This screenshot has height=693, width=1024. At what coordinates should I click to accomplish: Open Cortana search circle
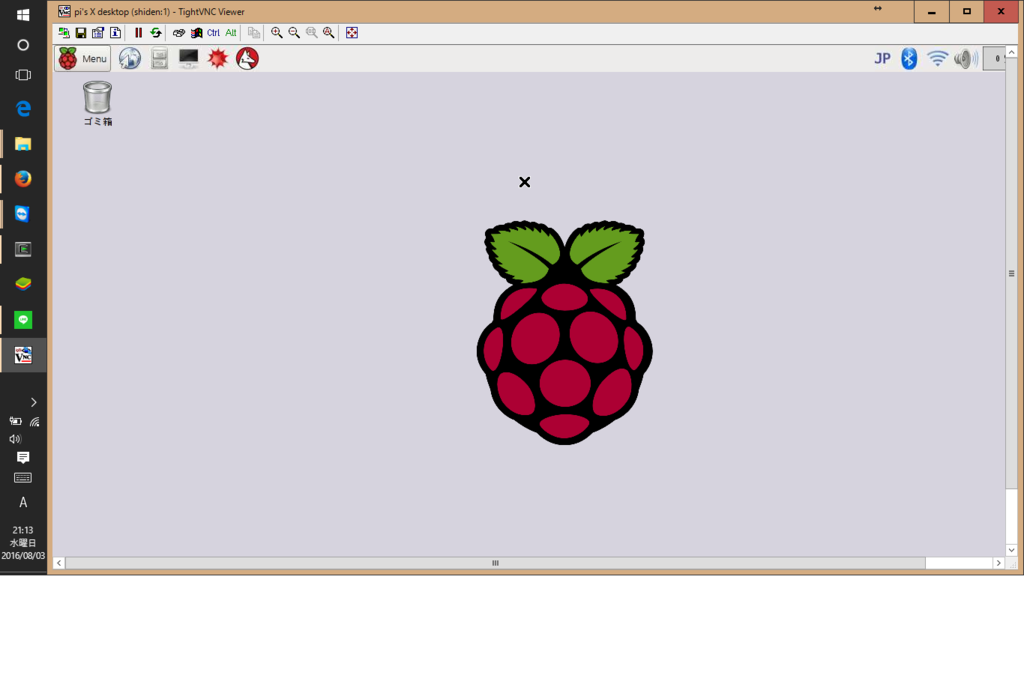pos(23,45)
